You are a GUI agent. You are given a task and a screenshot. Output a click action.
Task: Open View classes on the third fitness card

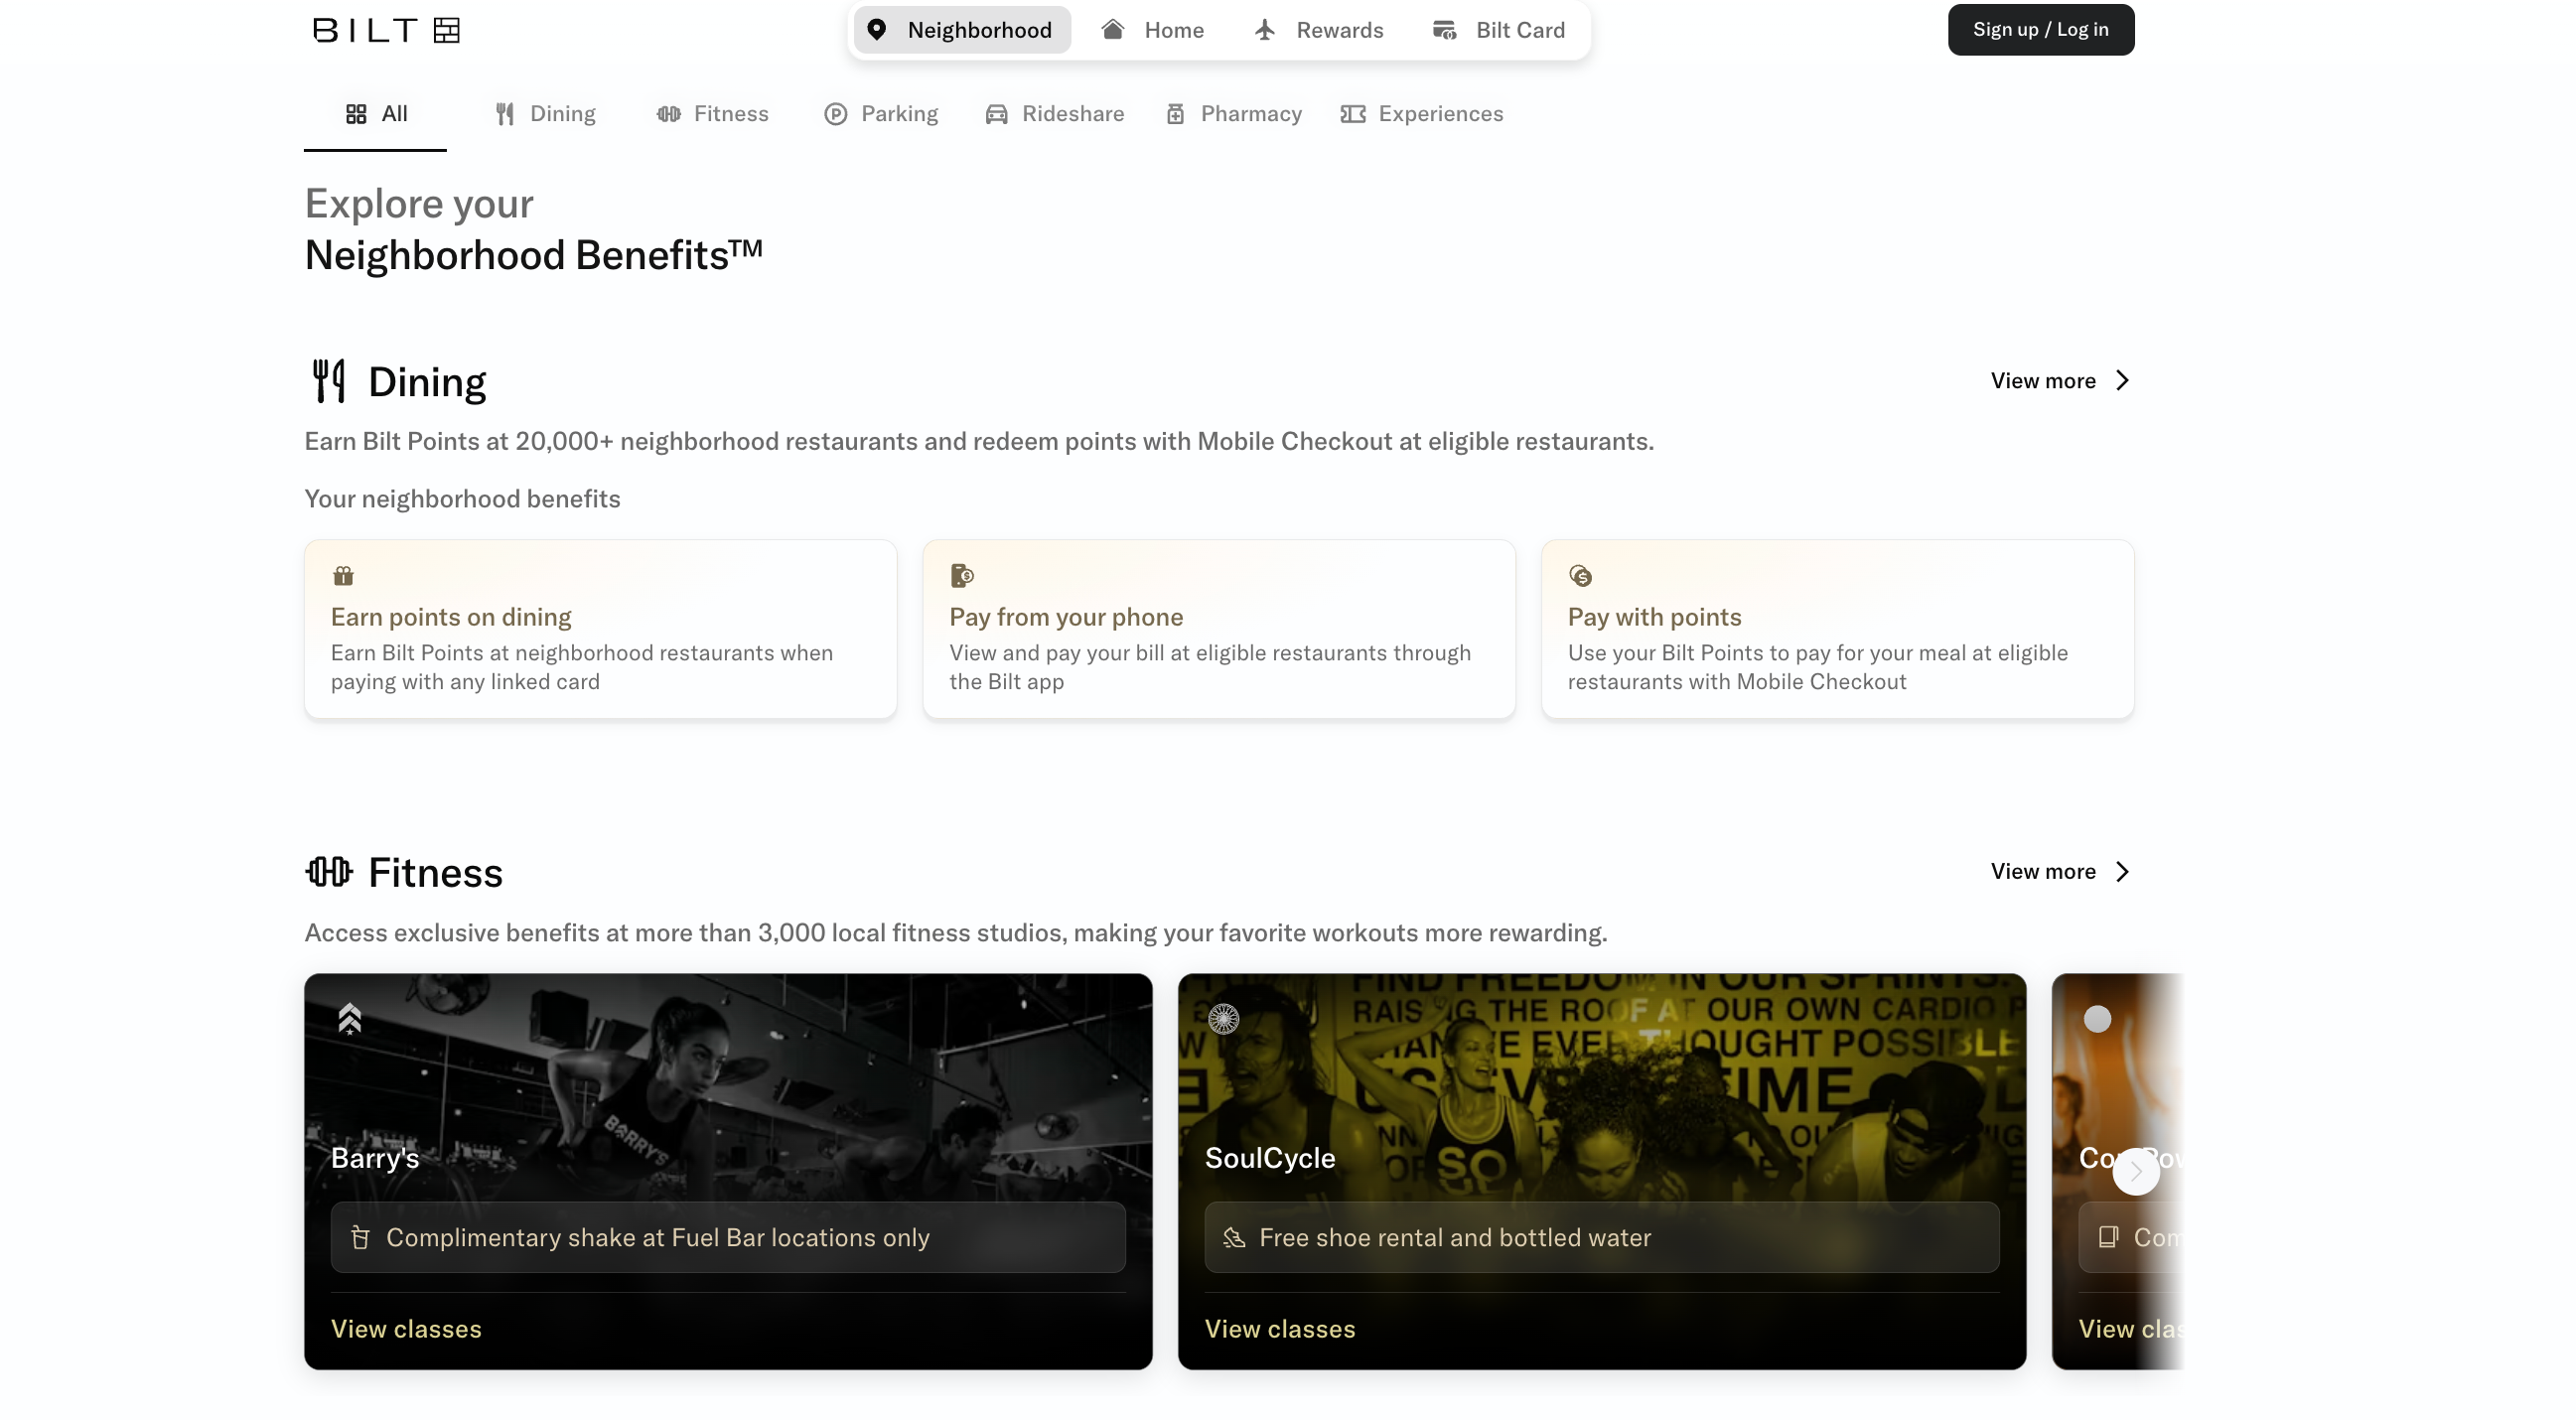2130,1329
